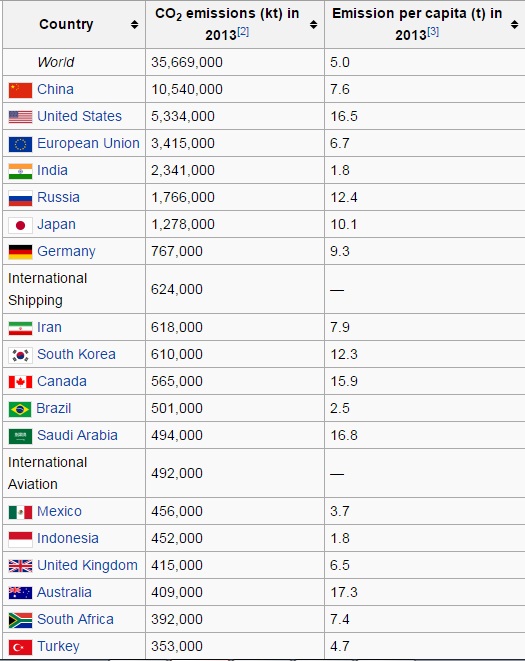Select the World row label
The width and height of the screenshot is (525, 661).
56,62
